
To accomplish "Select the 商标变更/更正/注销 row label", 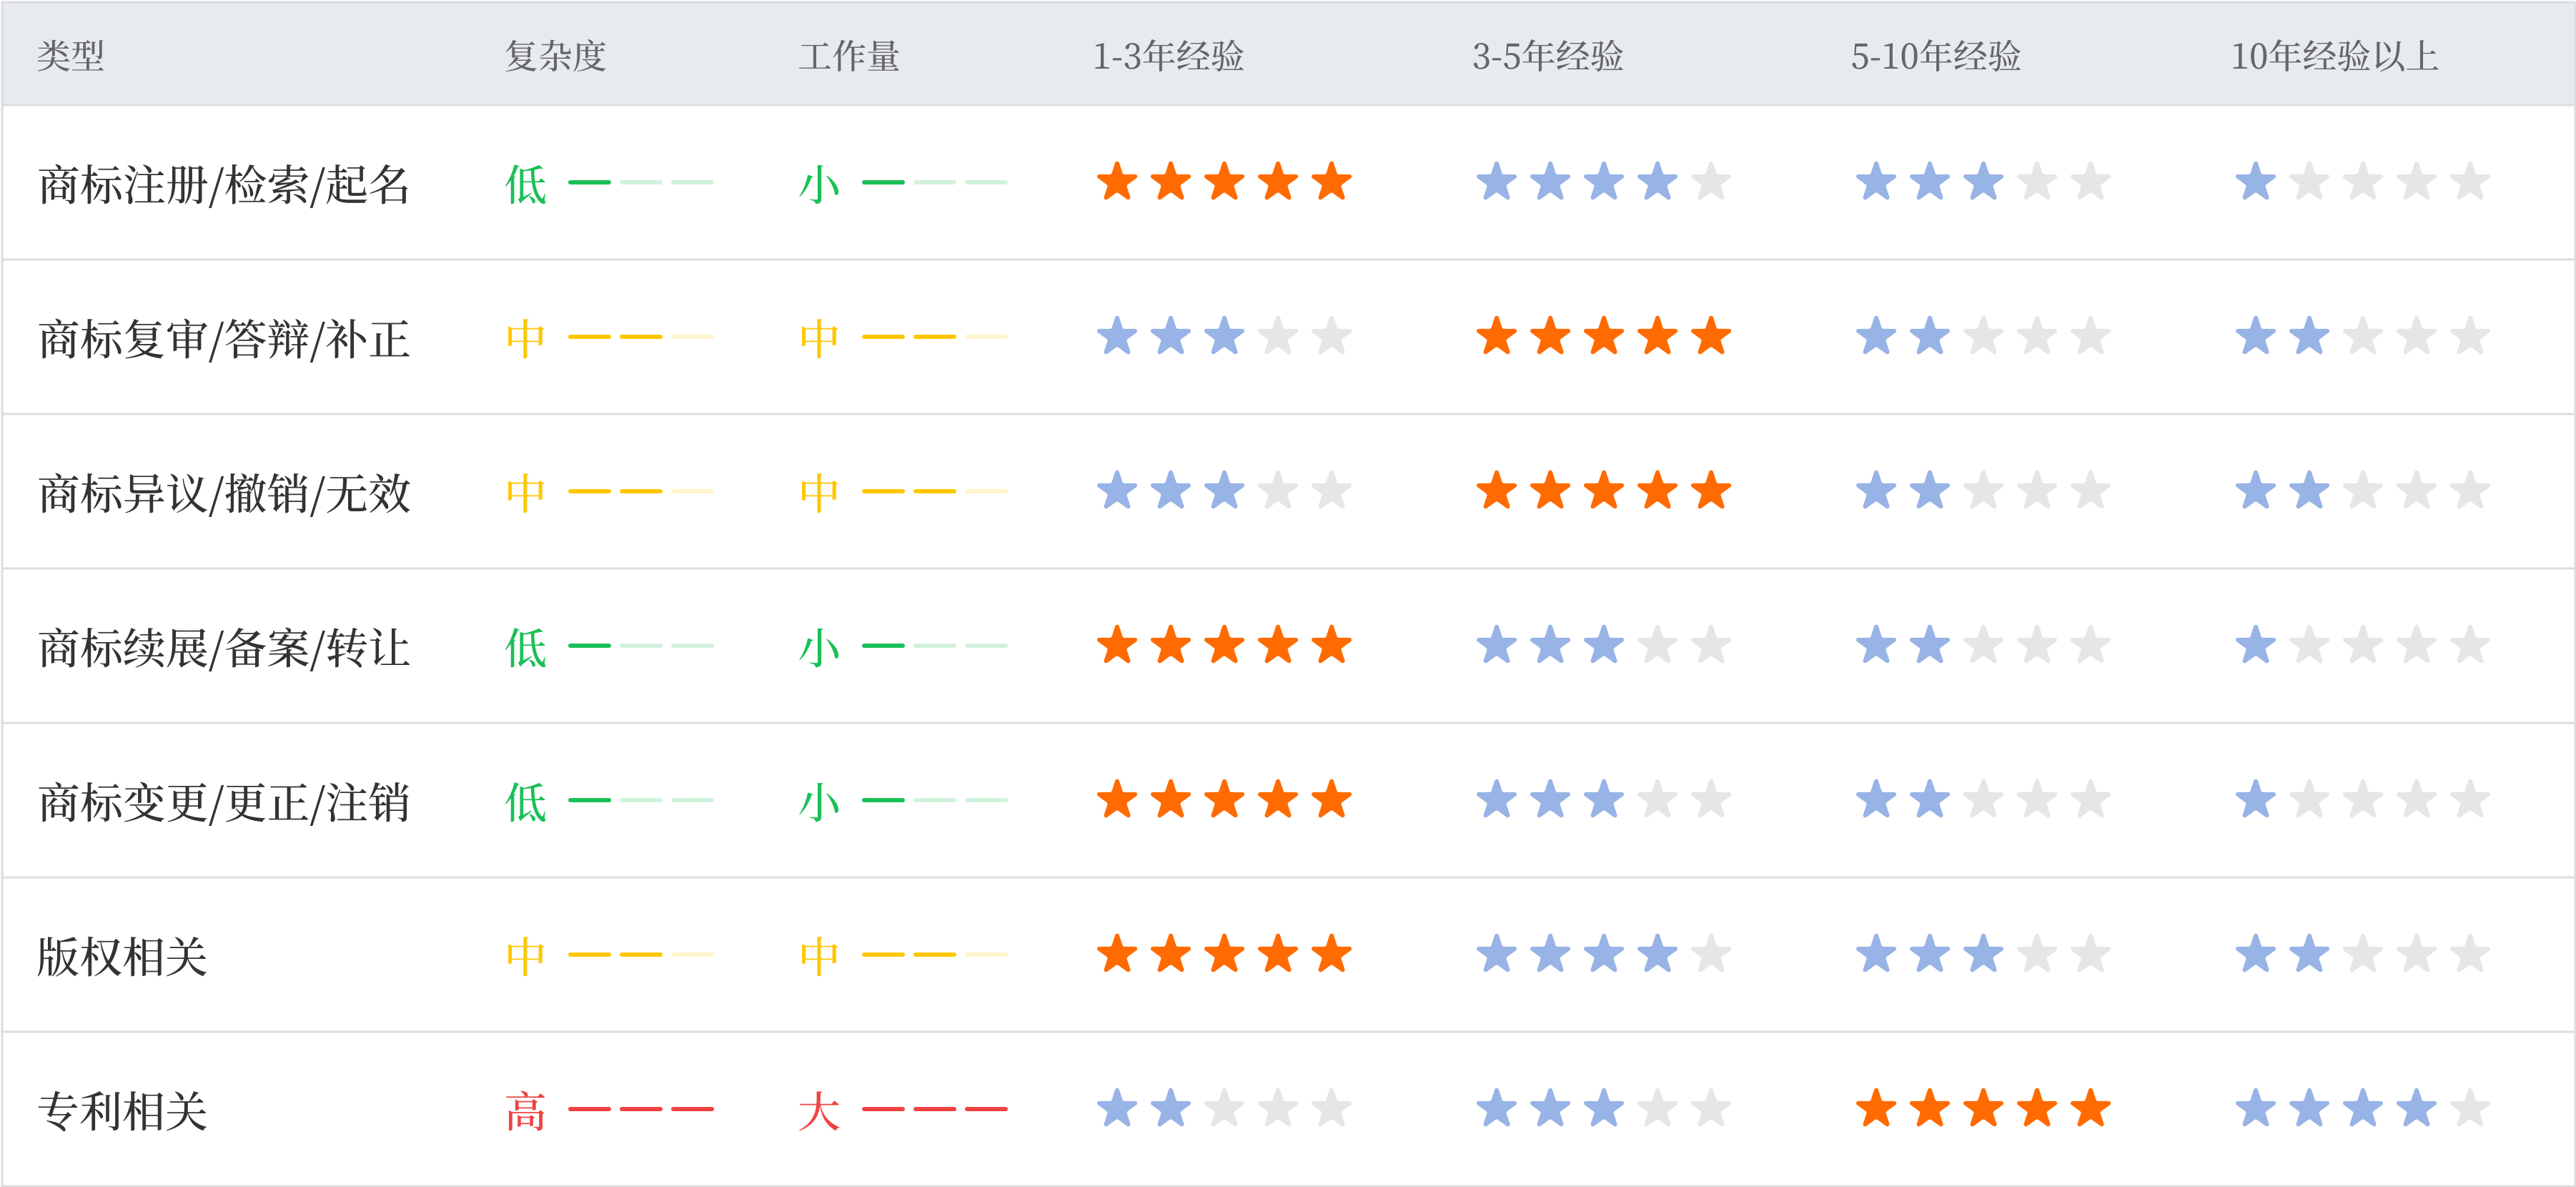I will pyautogui.click(x=224, y=802).
